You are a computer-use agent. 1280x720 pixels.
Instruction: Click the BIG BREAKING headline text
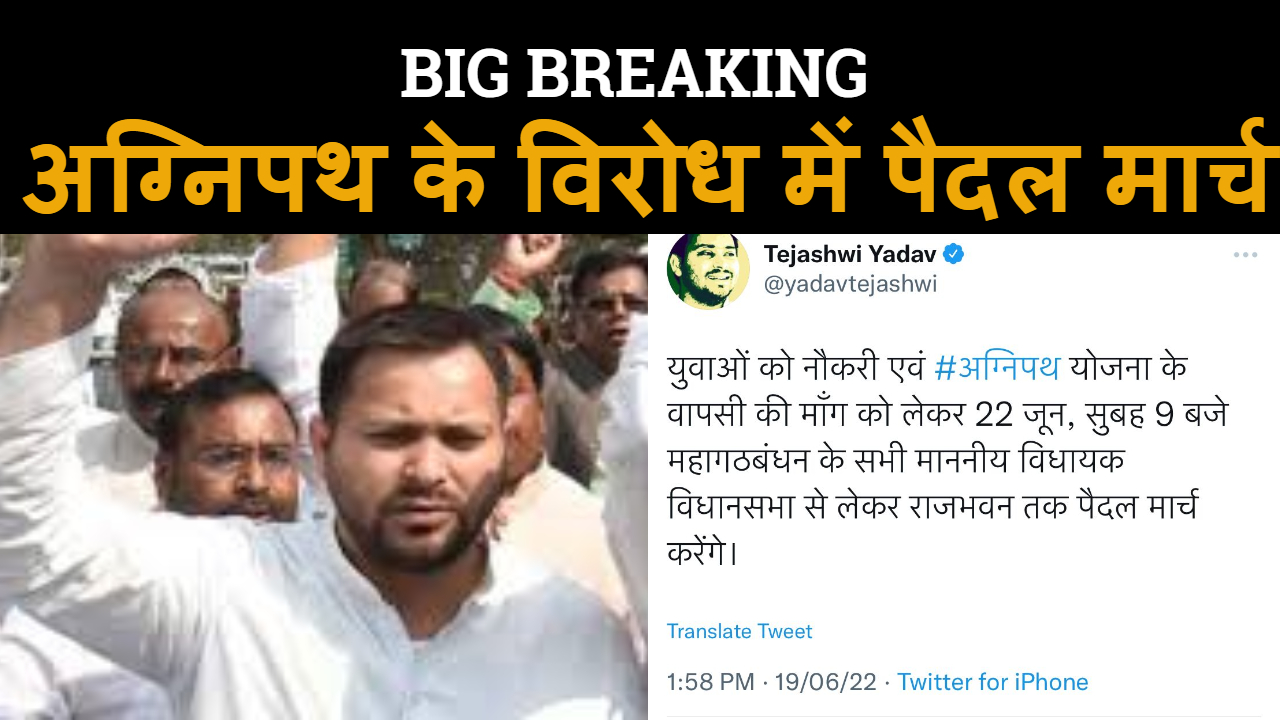(x=634, y=73)
